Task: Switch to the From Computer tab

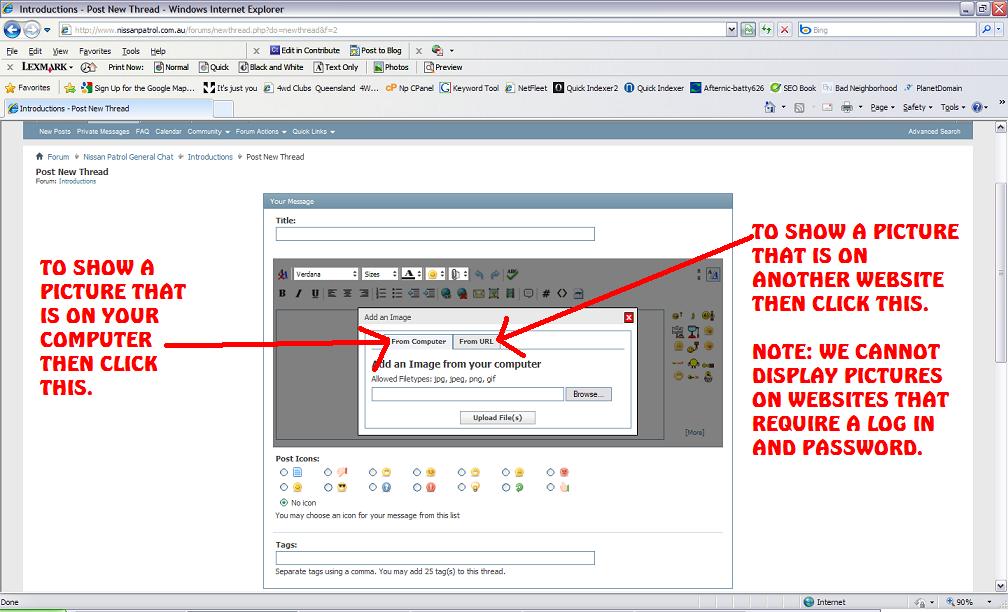Action: [418, 341]
